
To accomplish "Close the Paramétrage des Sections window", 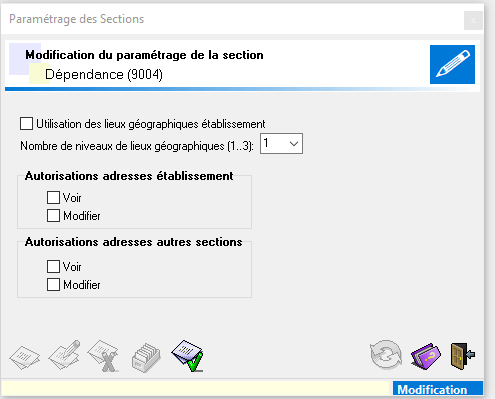I will point(473,21).
